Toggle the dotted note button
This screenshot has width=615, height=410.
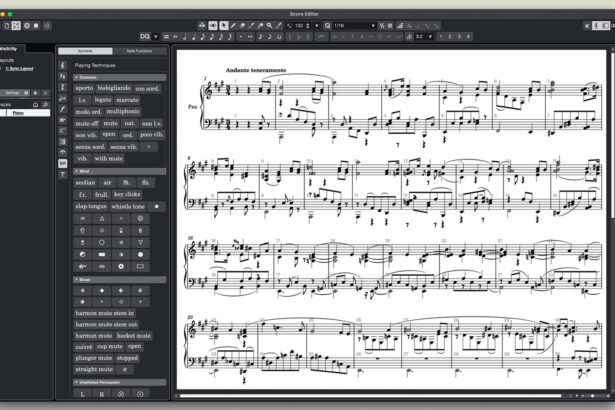tap(241, 36)
